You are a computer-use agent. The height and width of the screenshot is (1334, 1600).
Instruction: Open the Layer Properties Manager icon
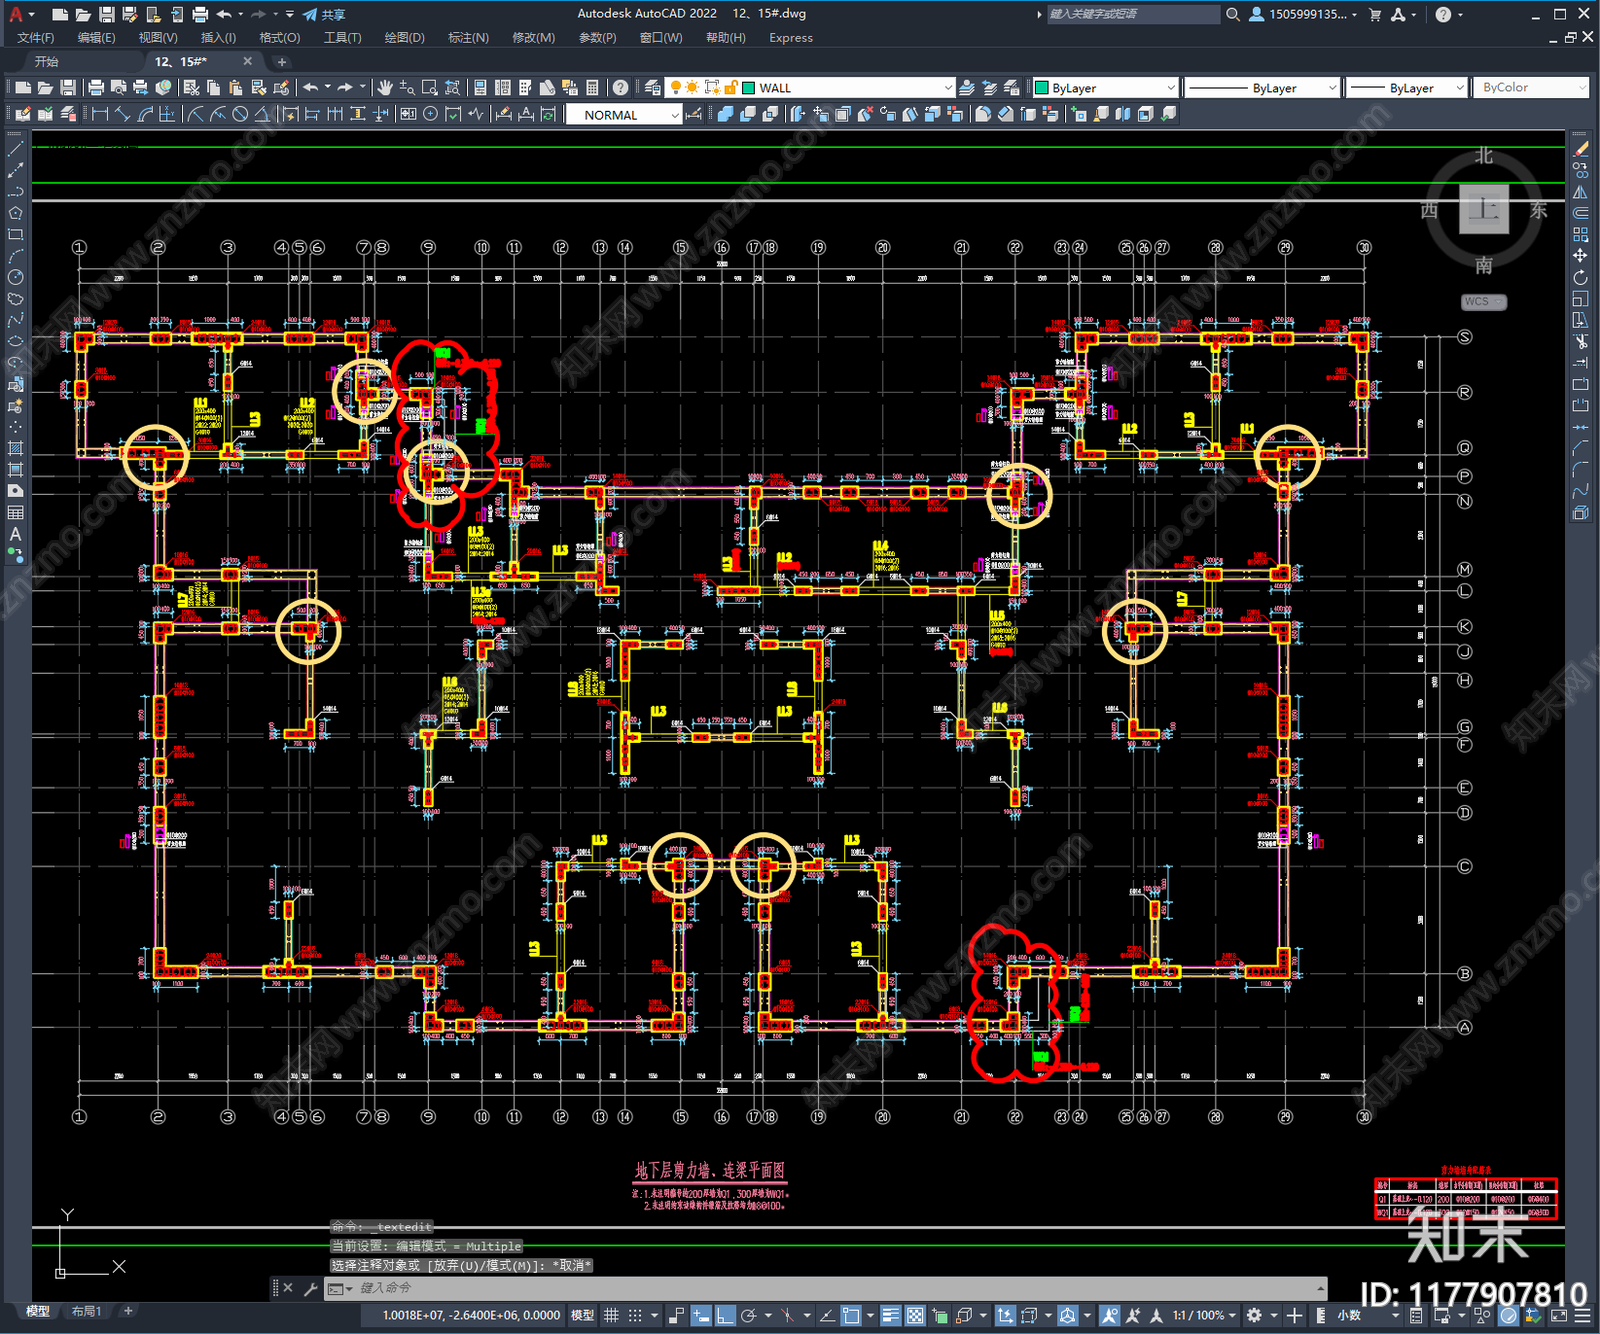pyautogui.click(x=652, y=88)
